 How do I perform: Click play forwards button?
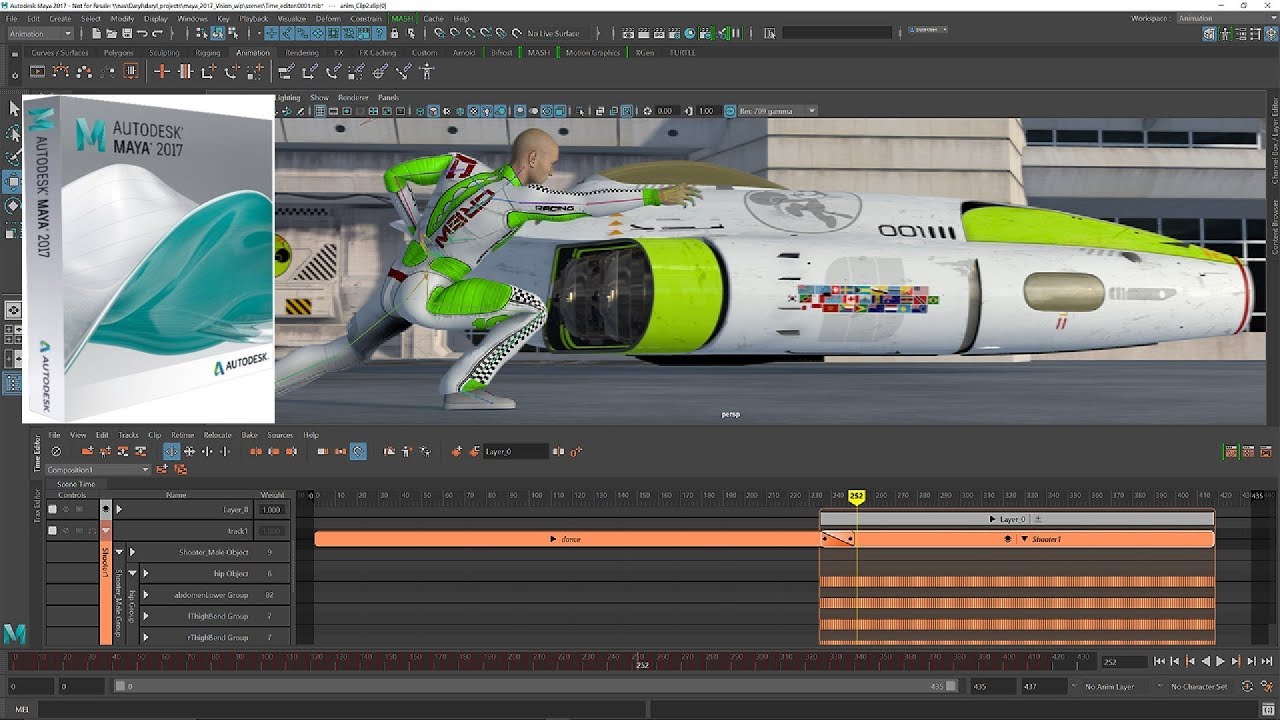(x=1219, y=661)
